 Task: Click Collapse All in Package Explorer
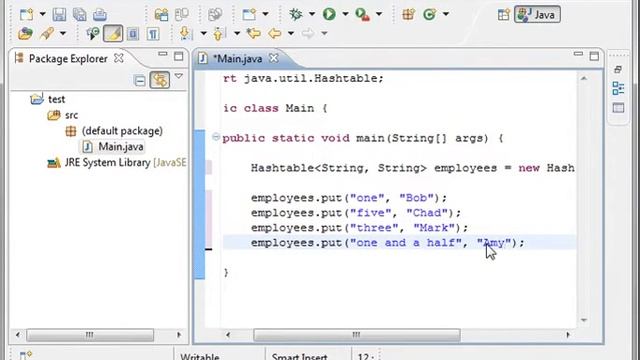click(x=140, y=80)
